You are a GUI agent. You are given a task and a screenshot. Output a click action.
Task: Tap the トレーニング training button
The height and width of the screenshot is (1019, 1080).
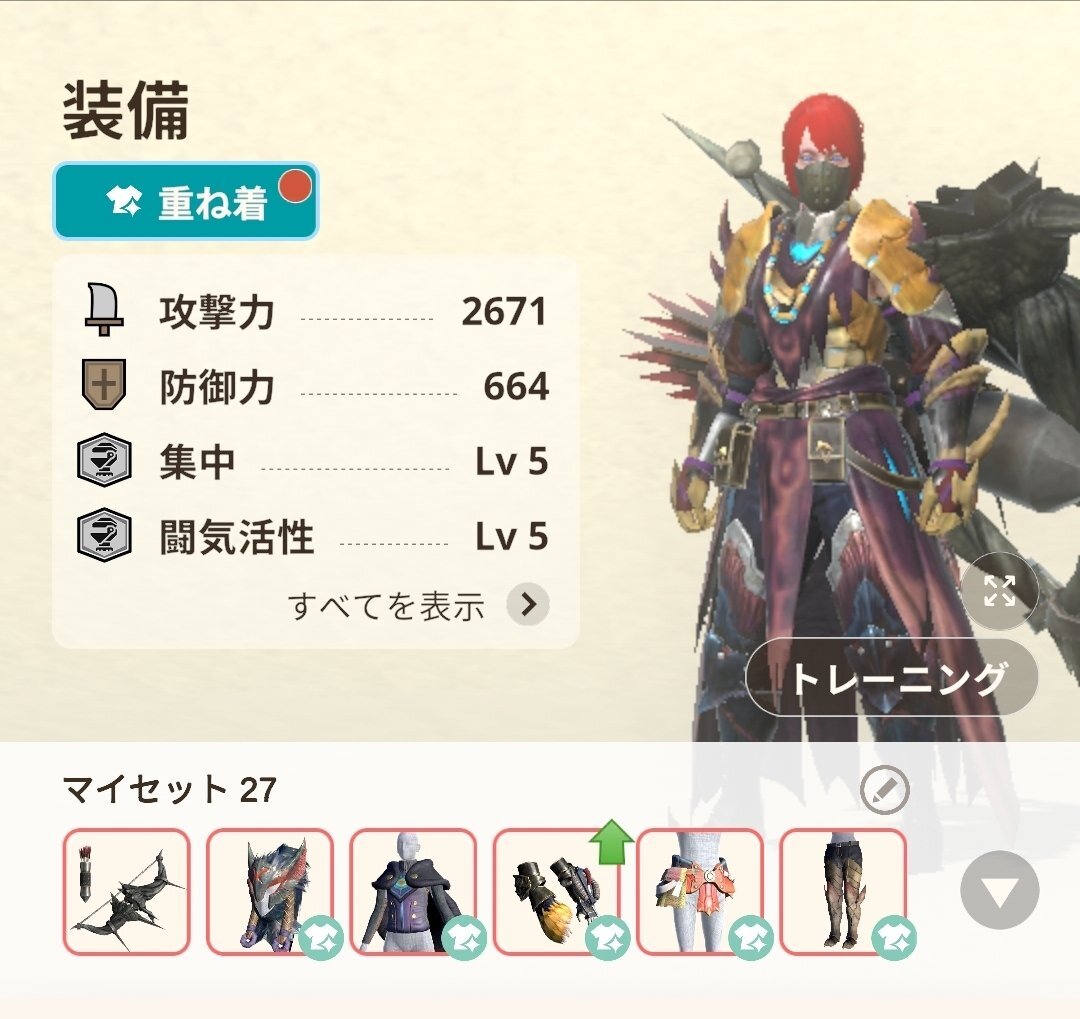coord(892,677)
